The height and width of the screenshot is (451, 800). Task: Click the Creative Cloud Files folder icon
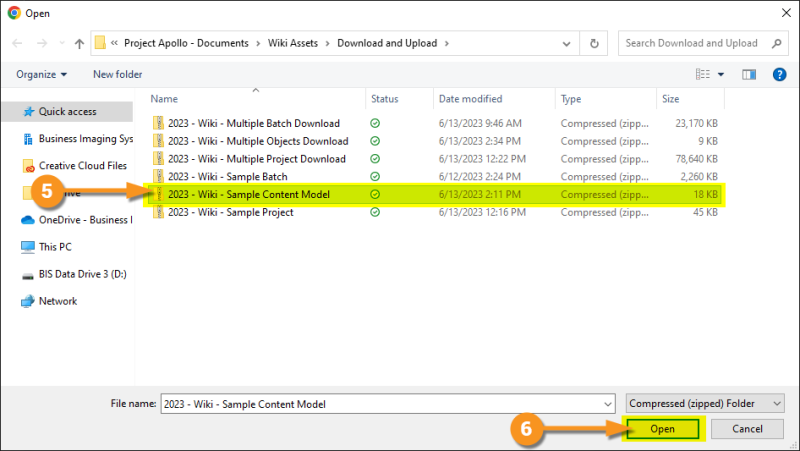pos(29,166)
